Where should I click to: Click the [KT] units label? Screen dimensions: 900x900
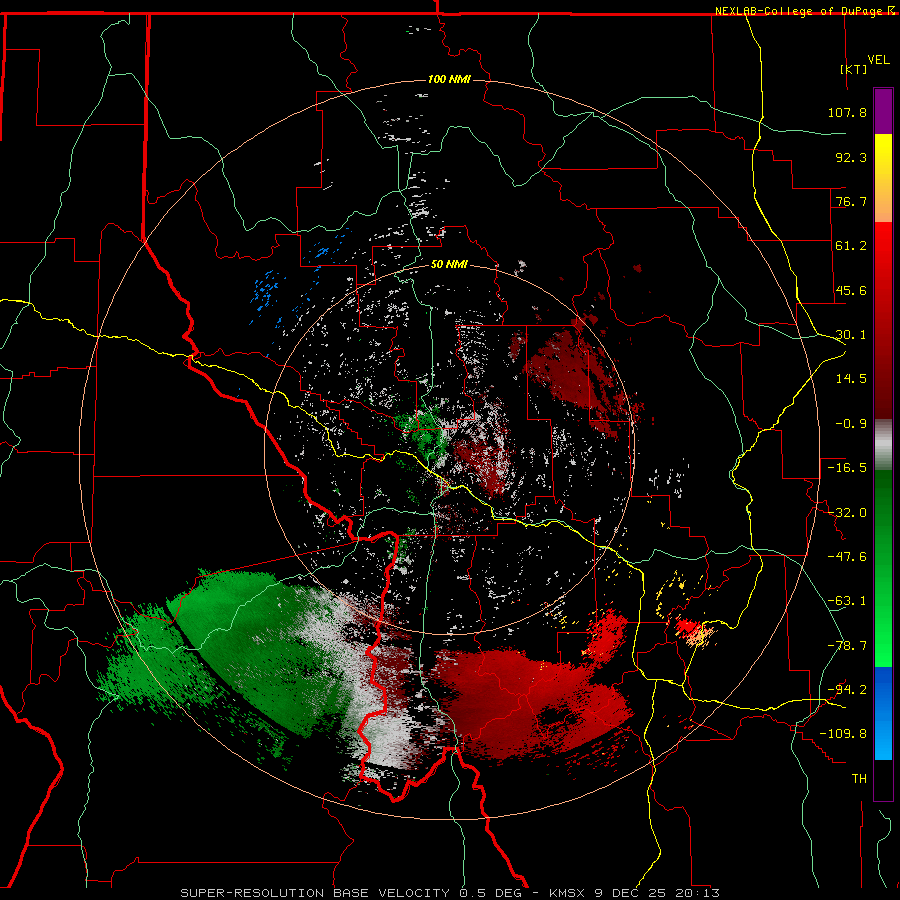click(854, 69)
